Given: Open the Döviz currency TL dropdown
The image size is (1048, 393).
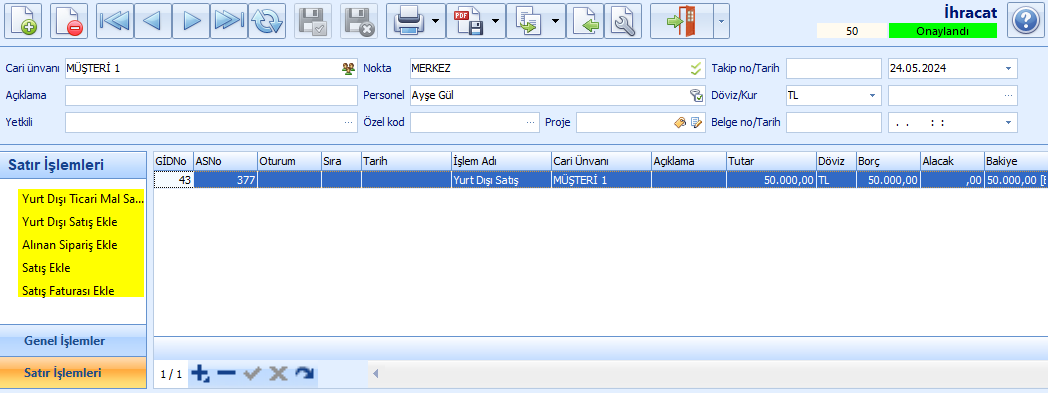Looking at the screenshot, I should pos(872,96).
